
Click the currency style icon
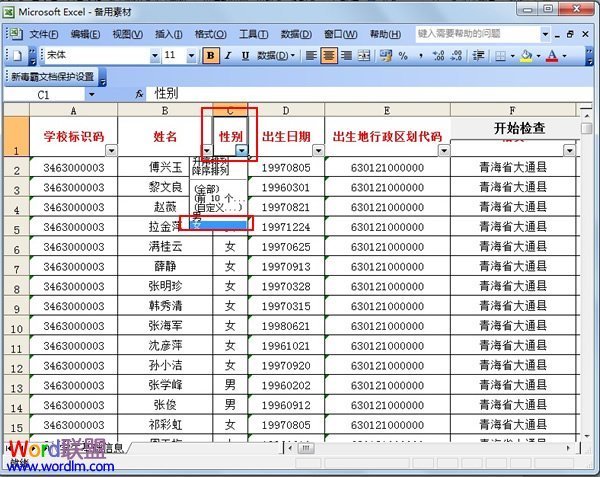coord(386,56)
